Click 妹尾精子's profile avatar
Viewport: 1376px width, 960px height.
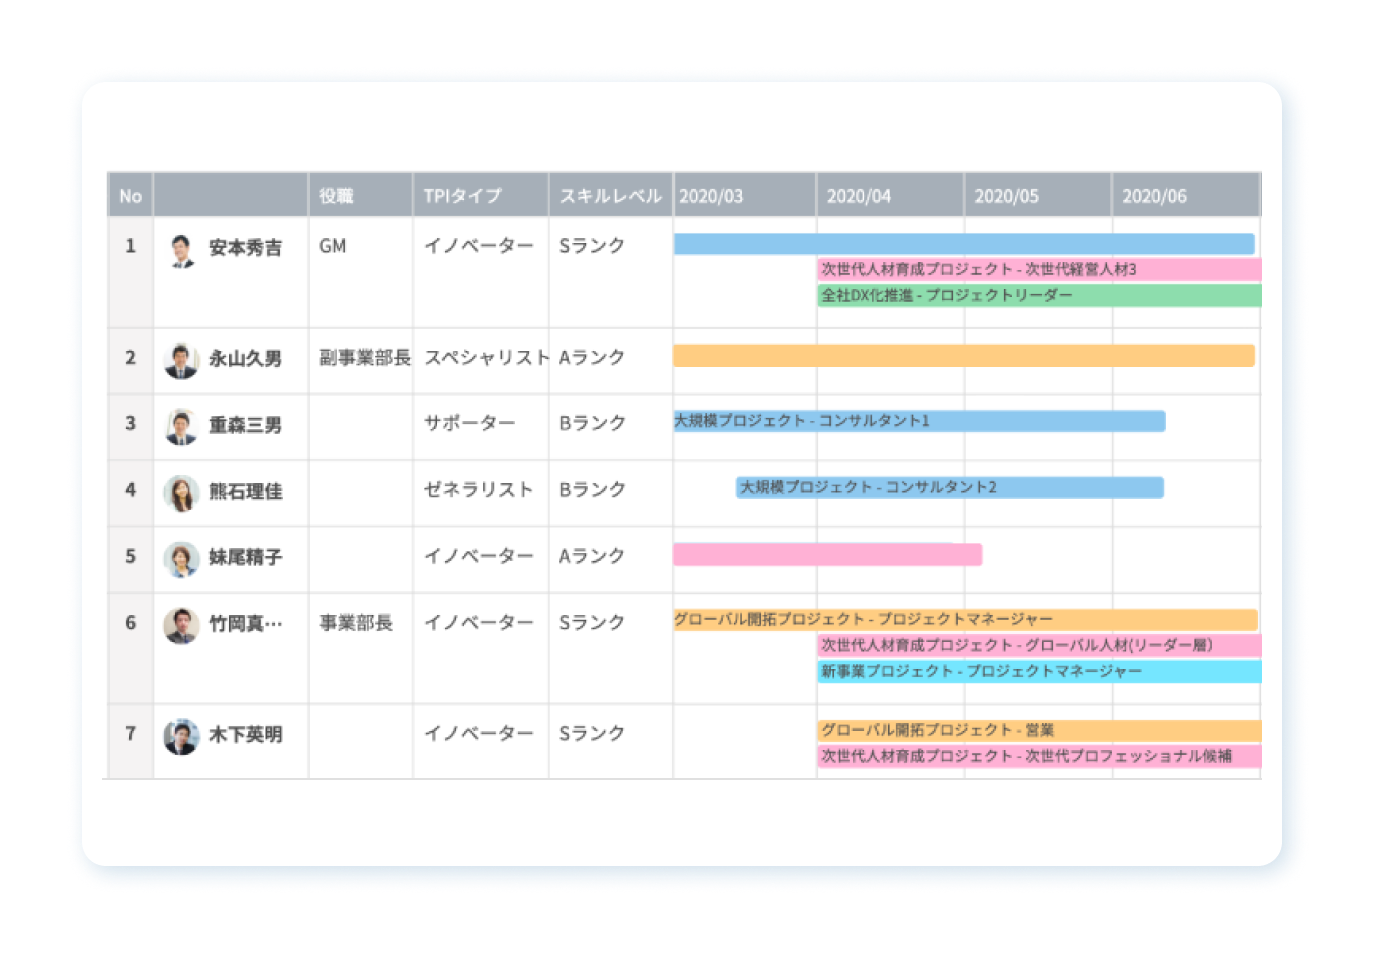tap(181, 559)
